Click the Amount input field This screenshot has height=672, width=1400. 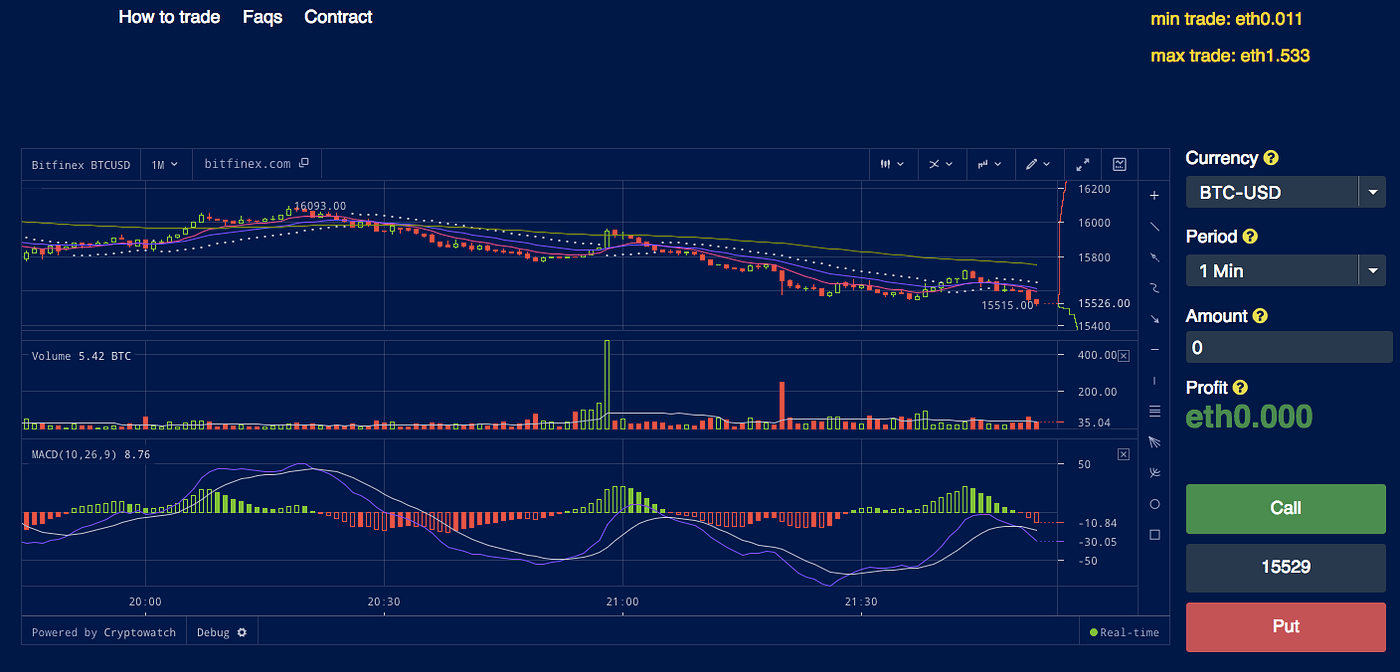[1289, 348]
